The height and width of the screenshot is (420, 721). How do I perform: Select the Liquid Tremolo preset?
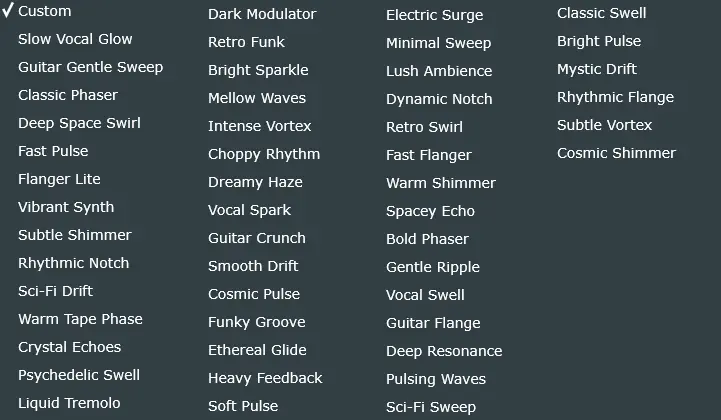point(69,403)
